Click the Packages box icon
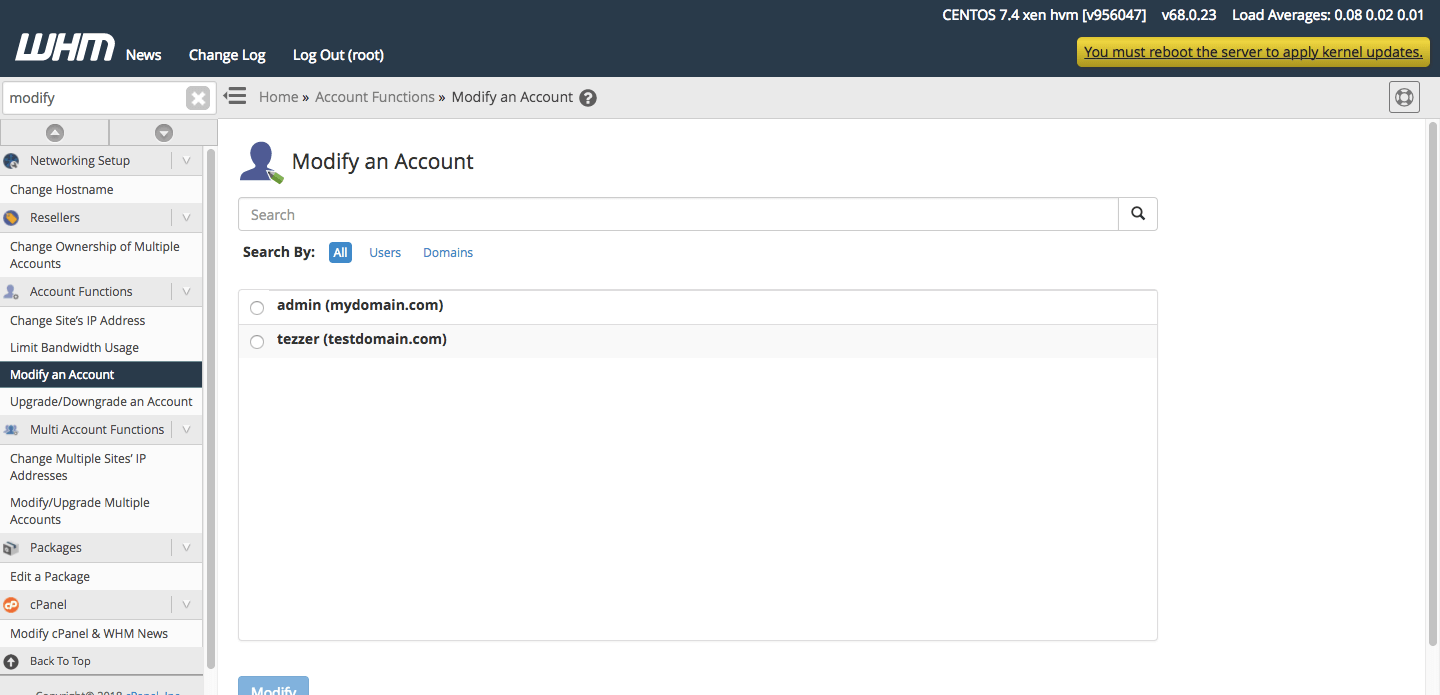This screenshot has width=1440, height=695. 11,548
